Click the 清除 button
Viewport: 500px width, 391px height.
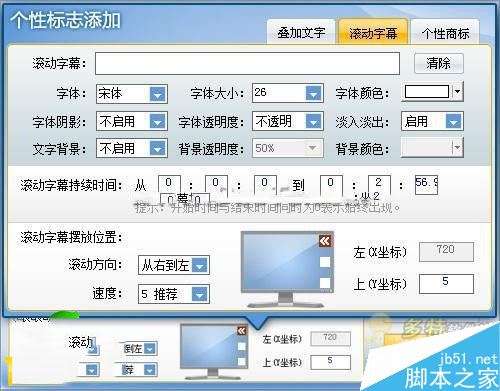pos(439,63)
